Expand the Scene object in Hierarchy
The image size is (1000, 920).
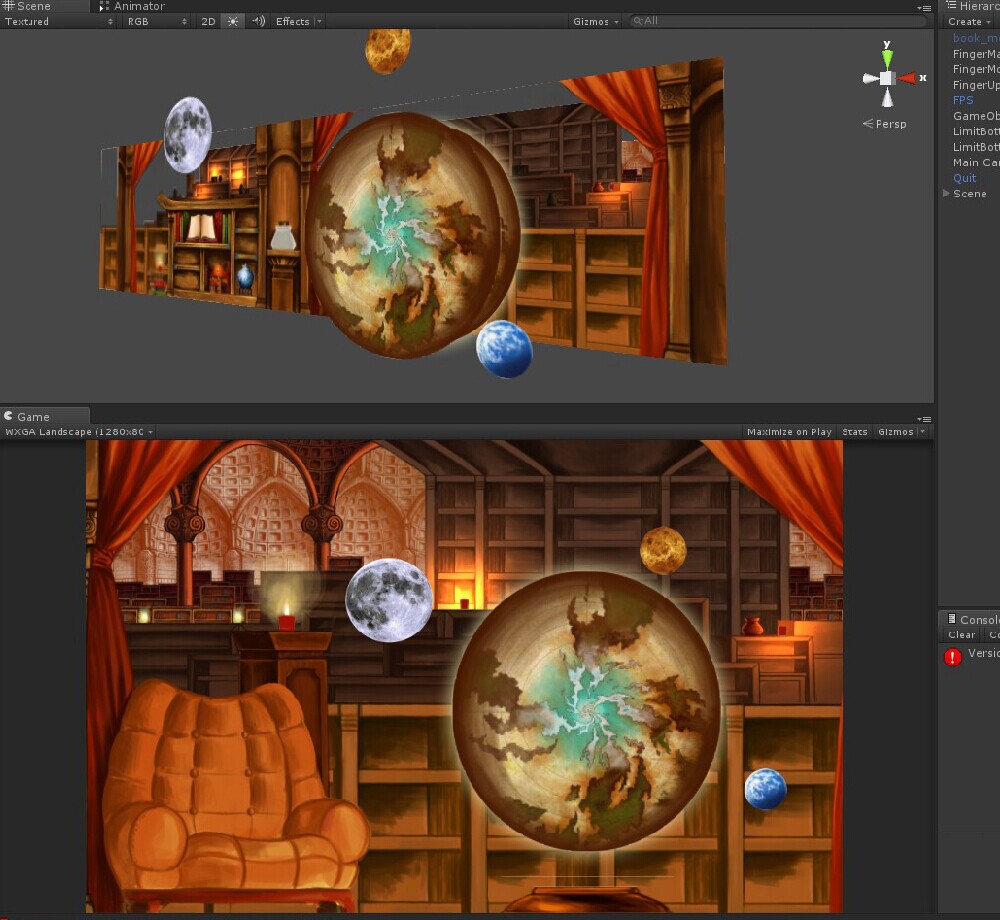[946, 193]
